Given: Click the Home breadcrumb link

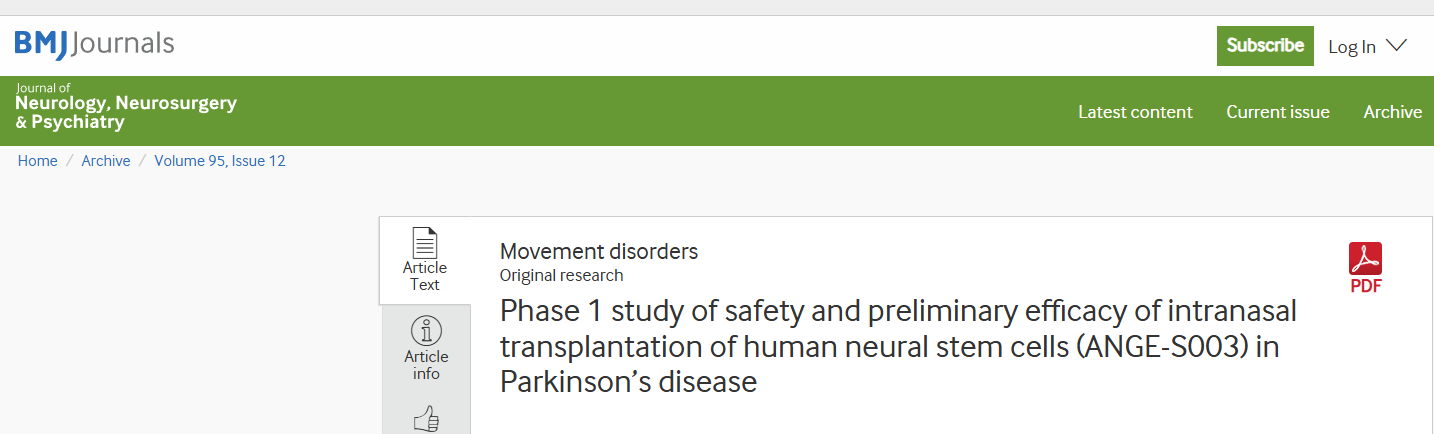Looking at the screenshot, I should point(38,161).
